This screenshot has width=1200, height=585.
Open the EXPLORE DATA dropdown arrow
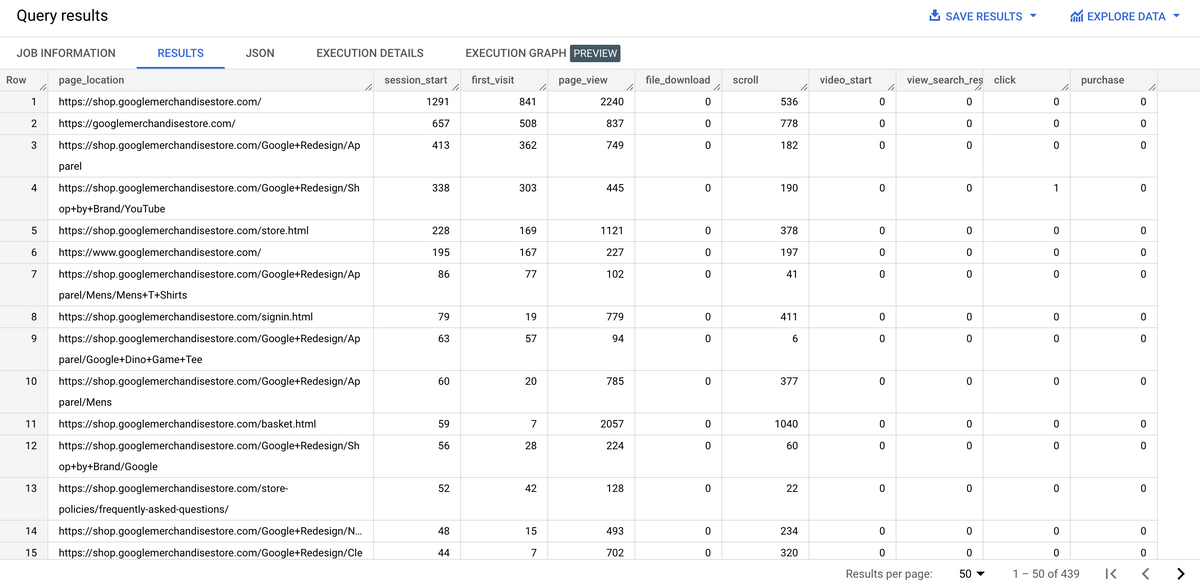coord(1176,16)
